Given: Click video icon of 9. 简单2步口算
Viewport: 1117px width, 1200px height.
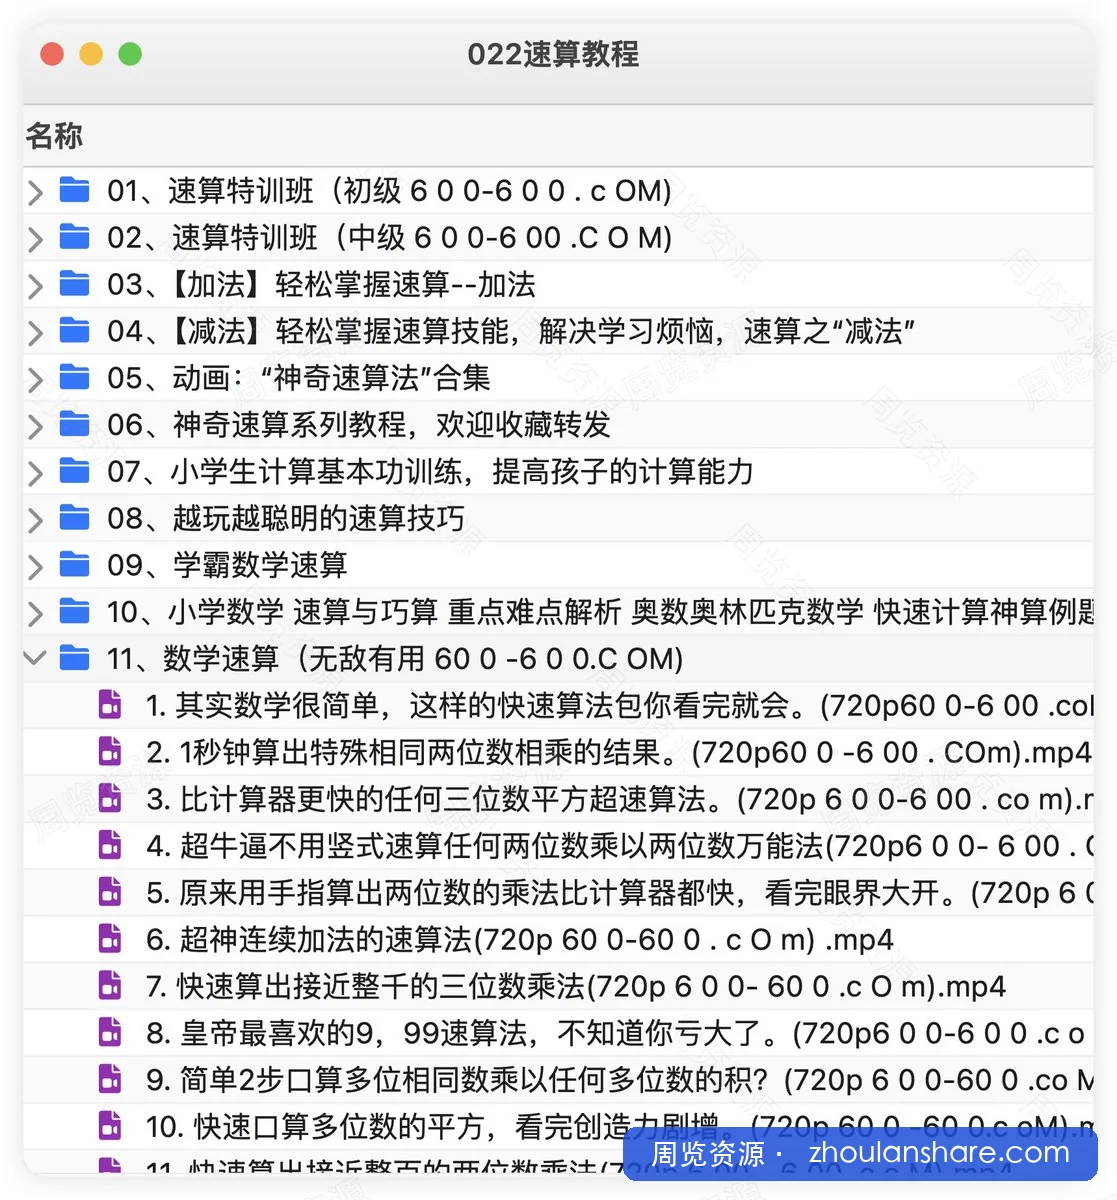Looking at the screenshot, I should tap(110, 1080).
